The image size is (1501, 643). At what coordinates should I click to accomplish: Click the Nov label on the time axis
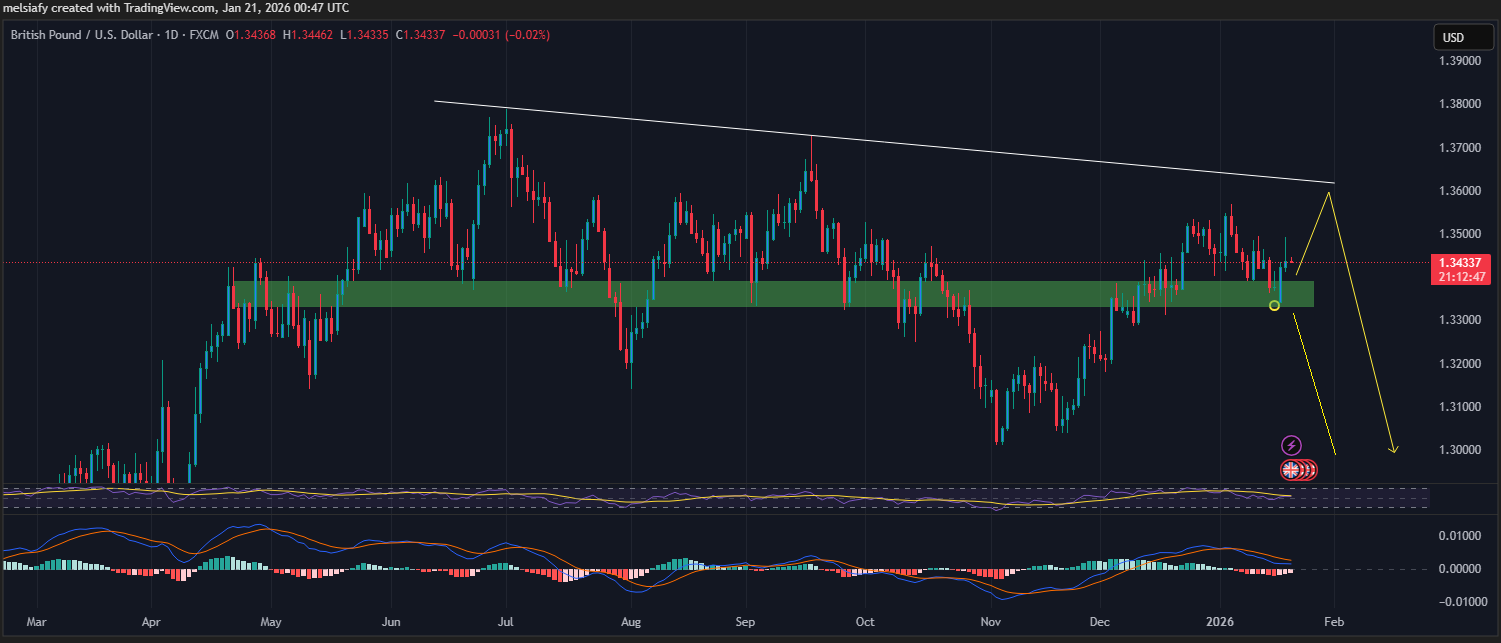click(x=990, y=622)
